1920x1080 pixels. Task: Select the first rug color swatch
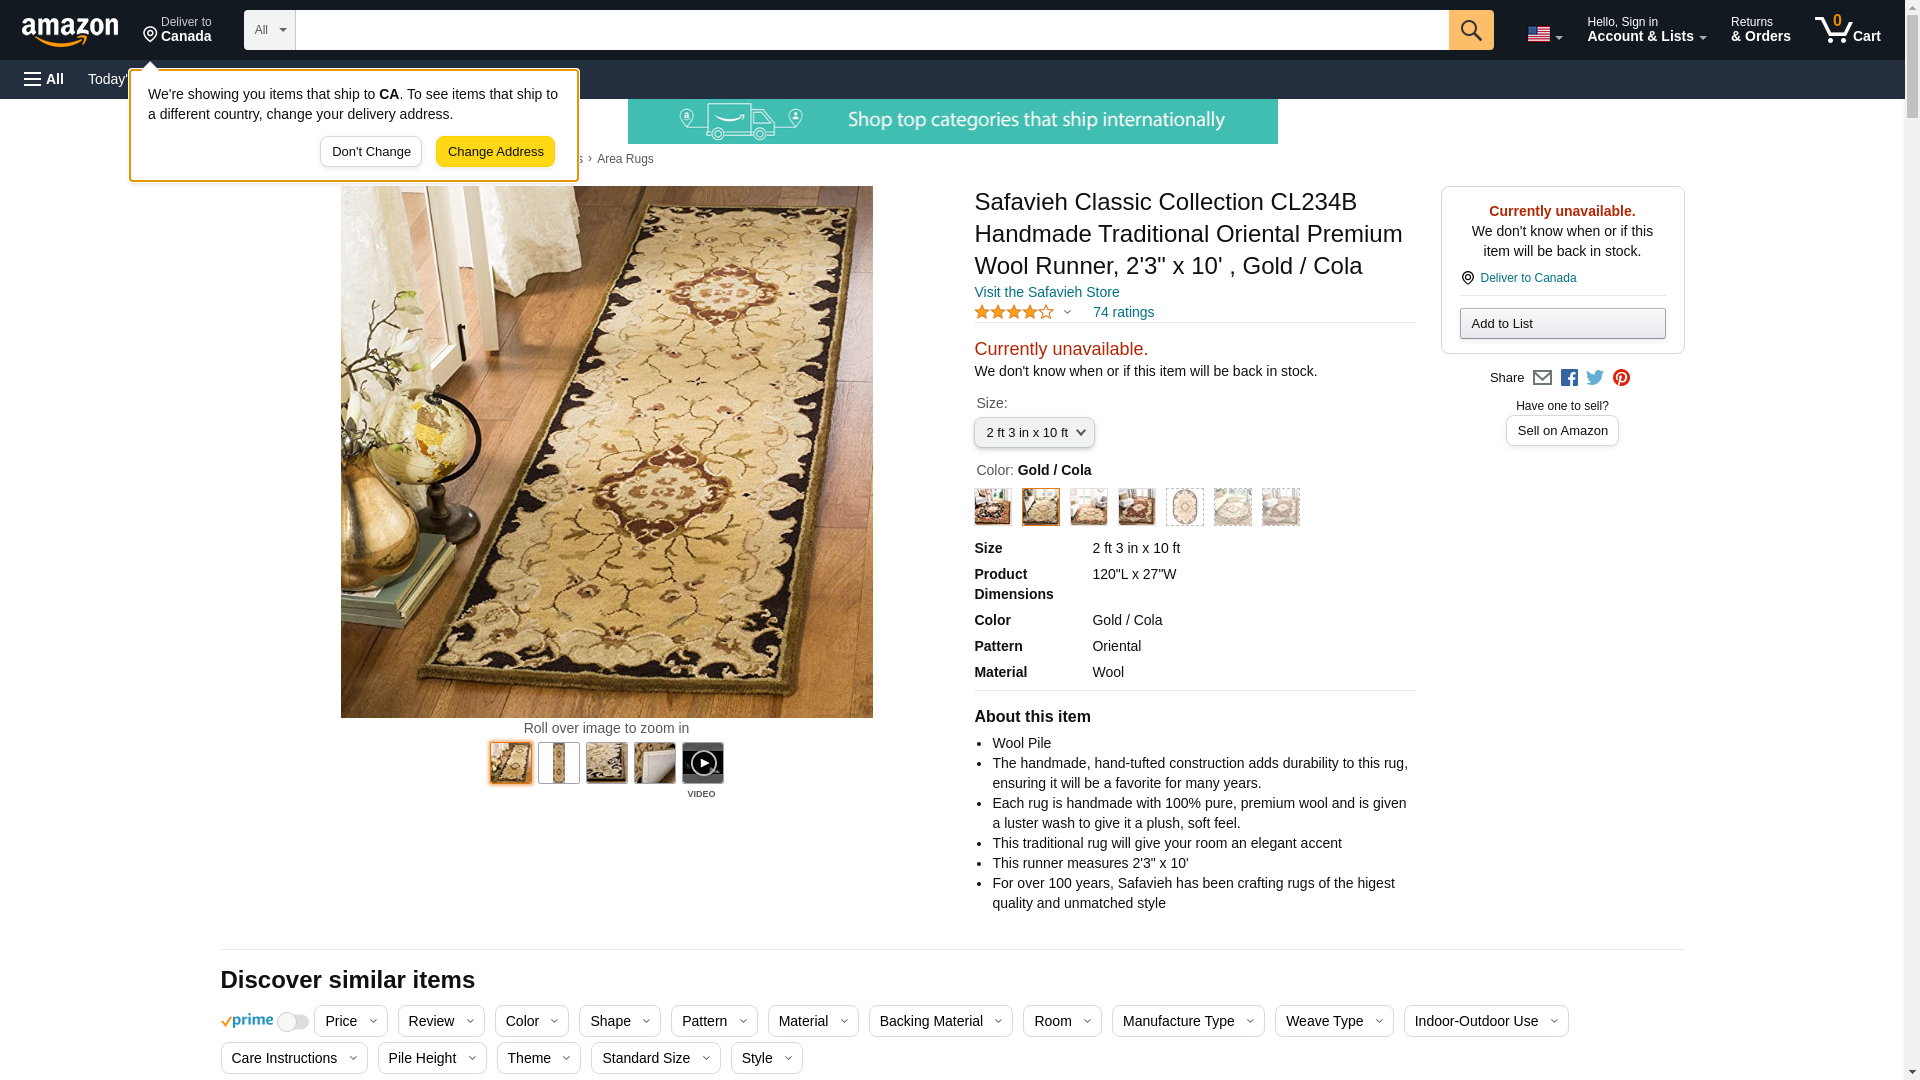coord(993,507)
